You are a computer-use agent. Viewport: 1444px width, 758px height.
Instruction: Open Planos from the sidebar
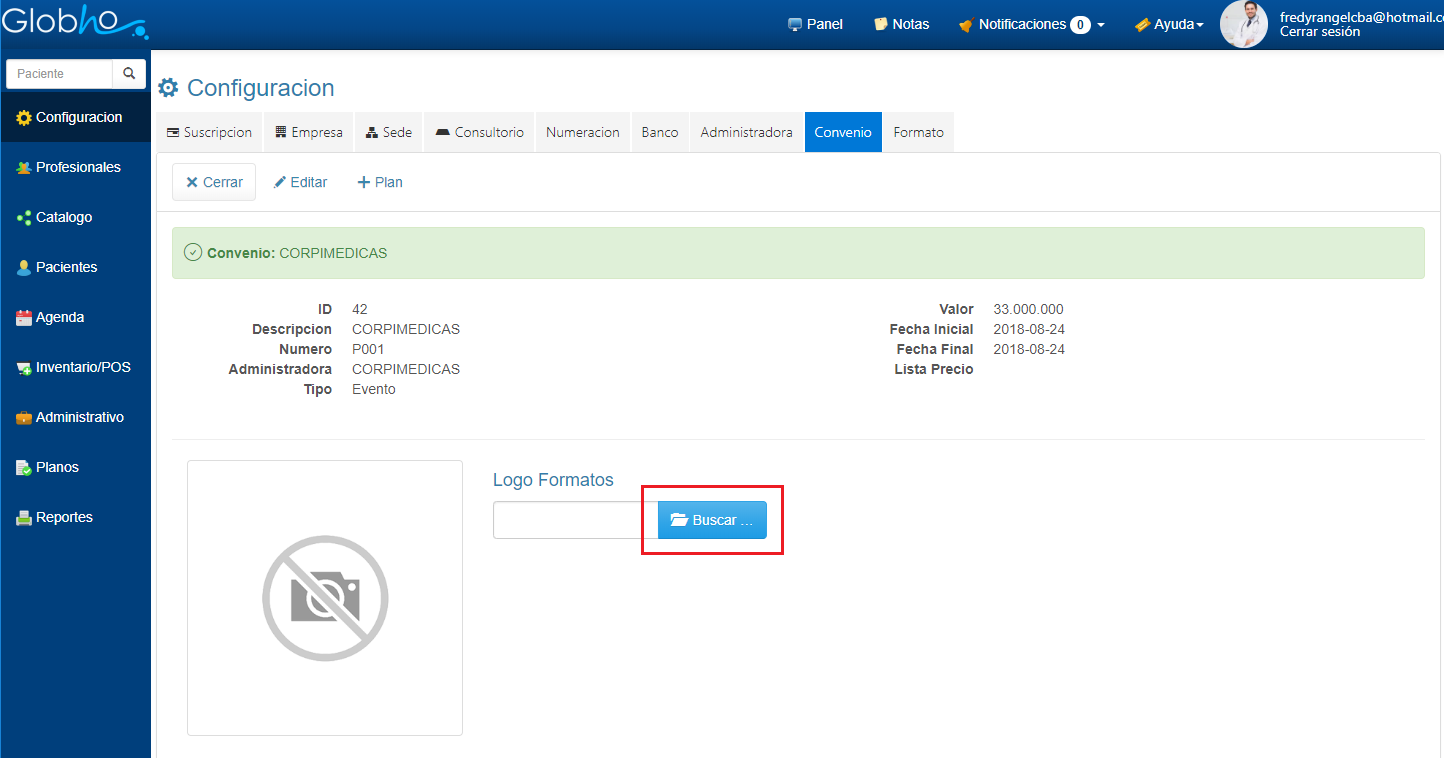tap(57, 467)
